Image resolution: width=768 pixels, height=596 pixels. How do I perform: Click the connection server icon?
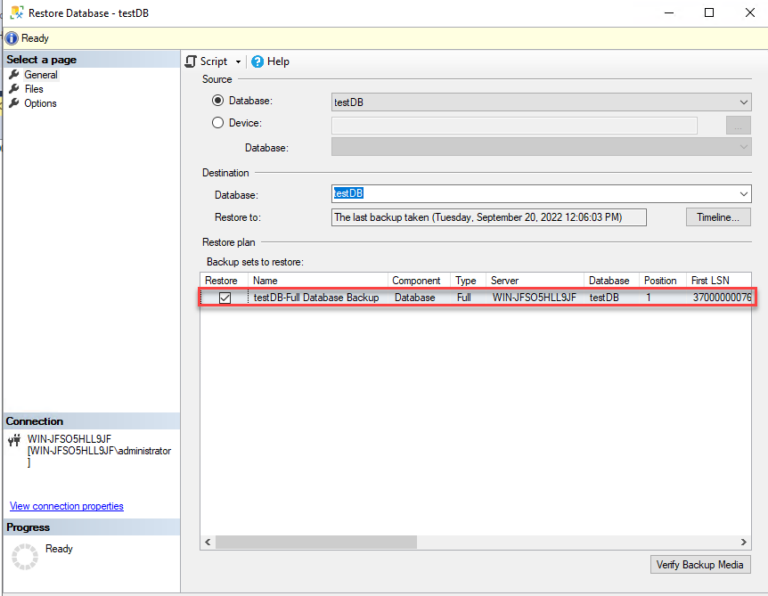coord(14,440)
